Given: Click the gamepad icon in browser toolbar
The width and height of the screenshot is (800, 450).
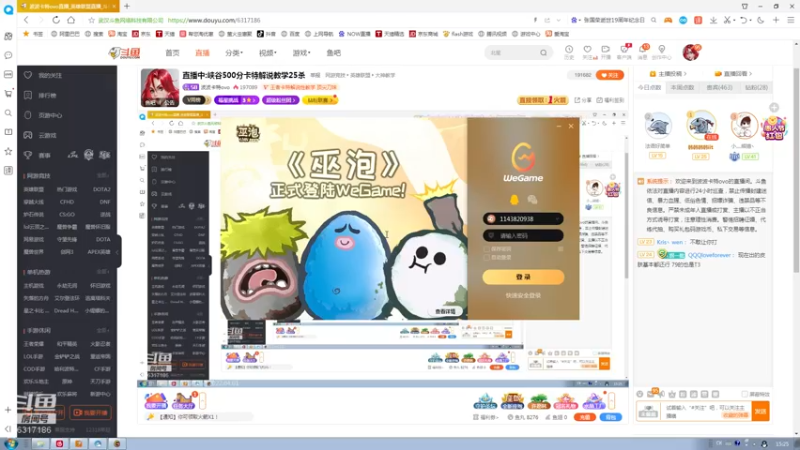Looking at the screenshot, I should (x=668, y=20).
